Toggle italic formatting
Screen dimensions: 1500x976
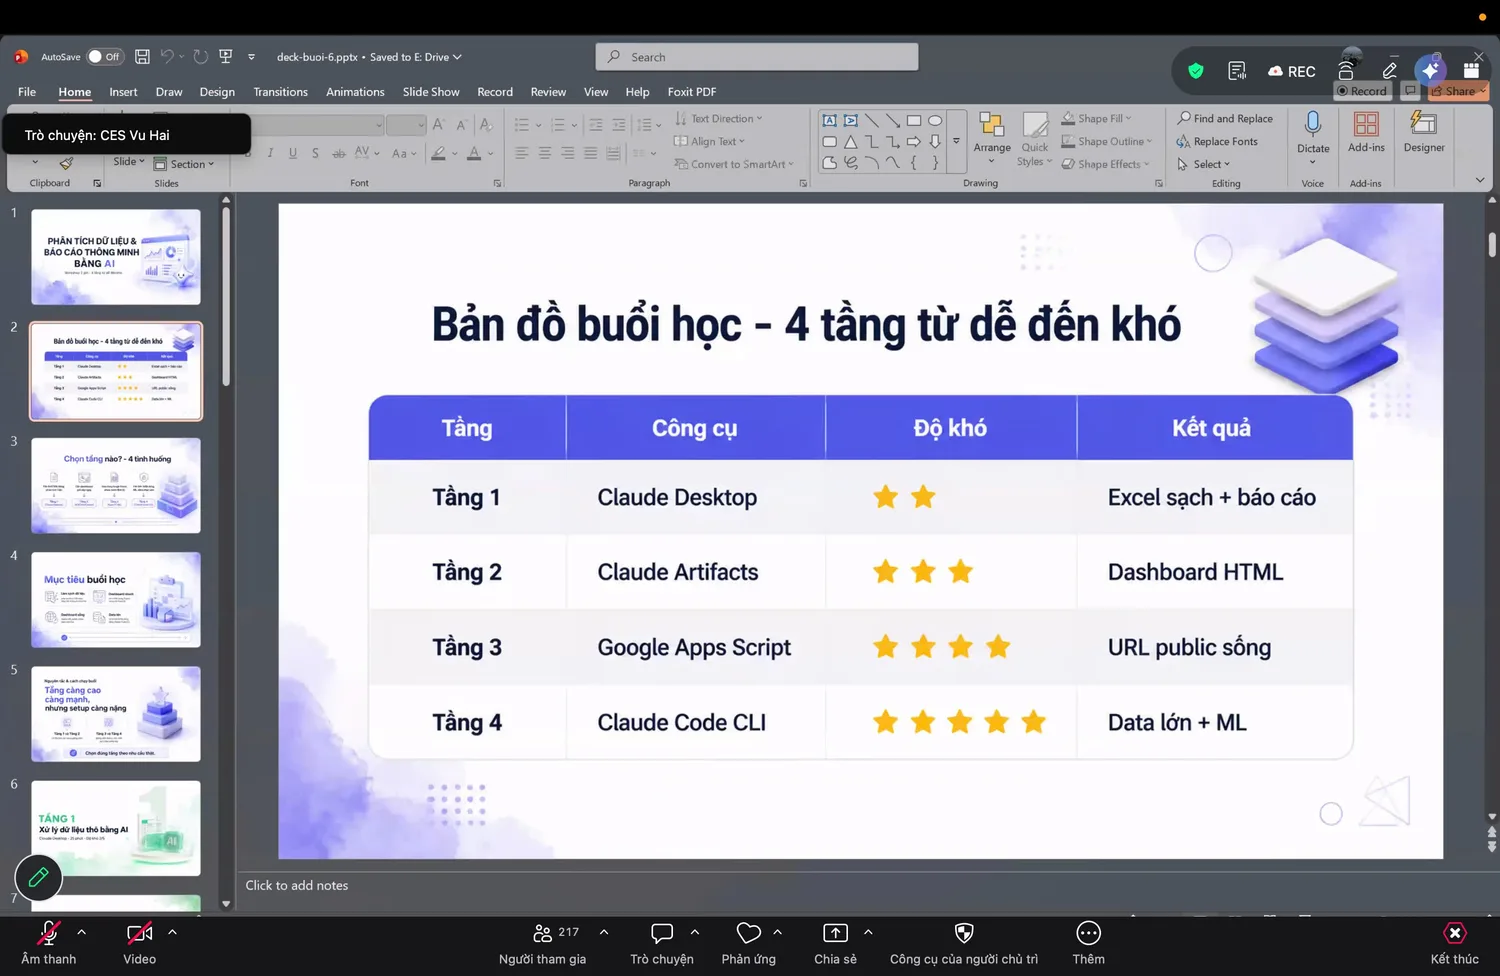pyautogui.click(x=270, y=153)
